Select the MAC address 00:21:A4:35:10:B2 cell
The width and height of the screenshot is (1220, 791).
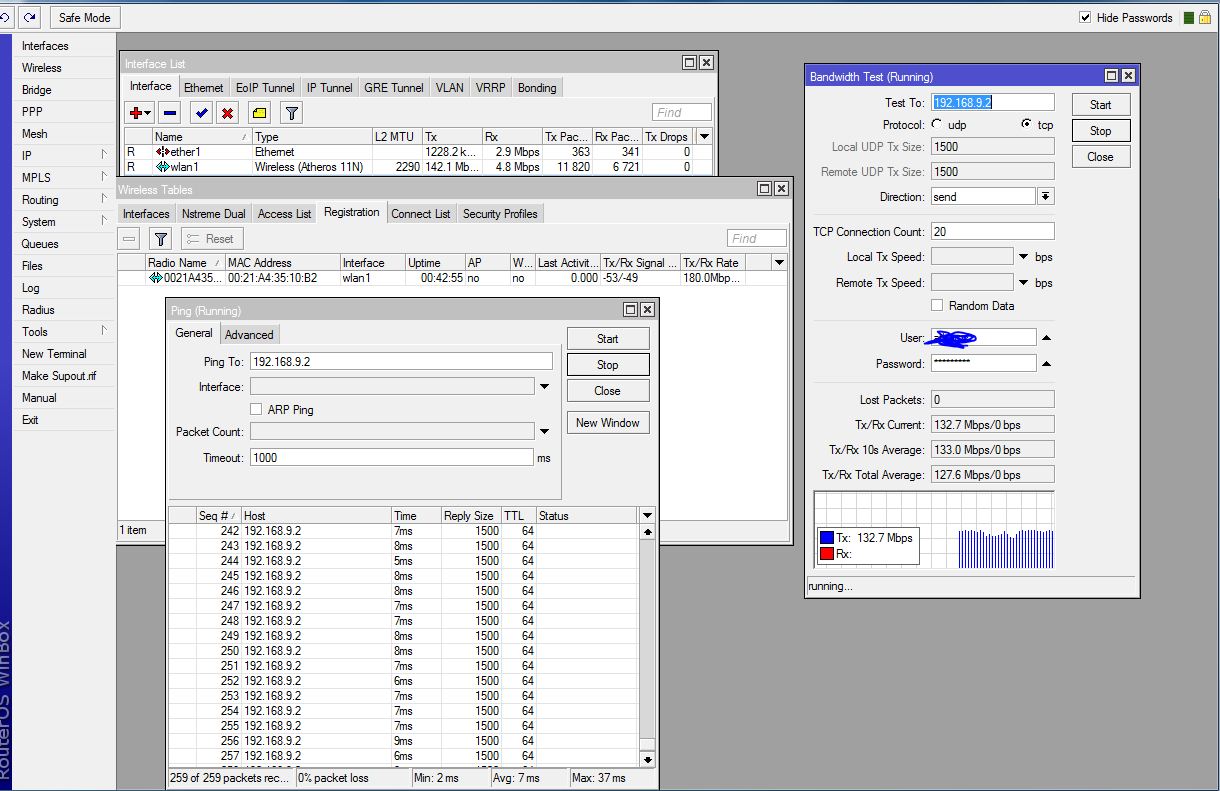(x=272, y=278)
